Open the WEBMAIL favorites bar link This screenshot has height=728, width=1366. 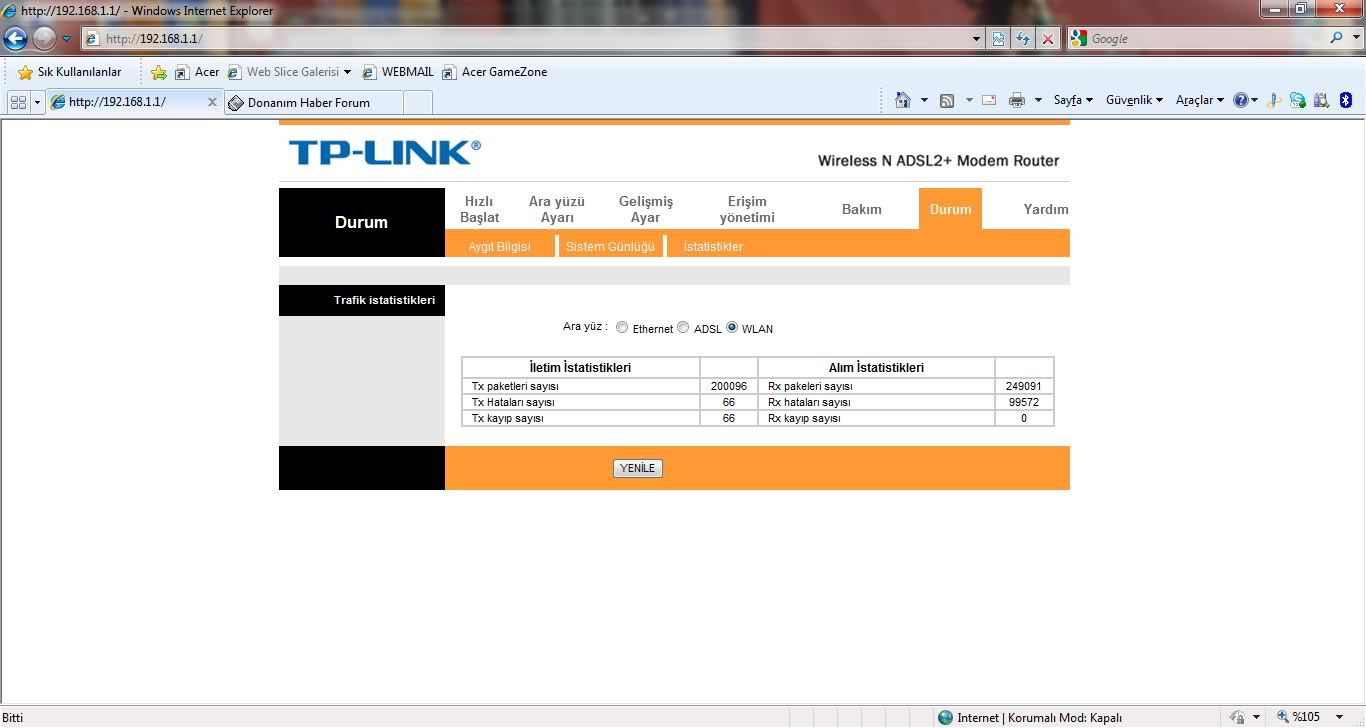(x=398, y=72)
